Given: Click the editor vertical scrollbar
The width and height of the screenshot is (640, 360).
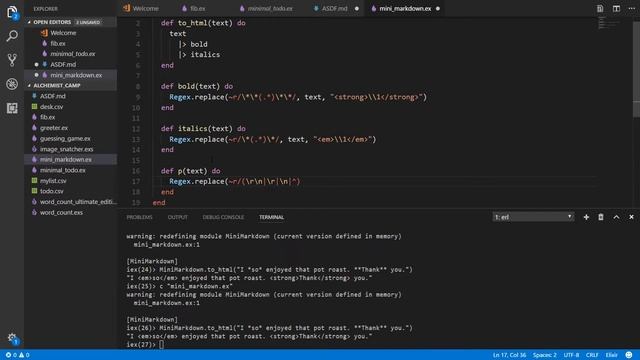Looking at the screenshot, I should click(636, 69).
